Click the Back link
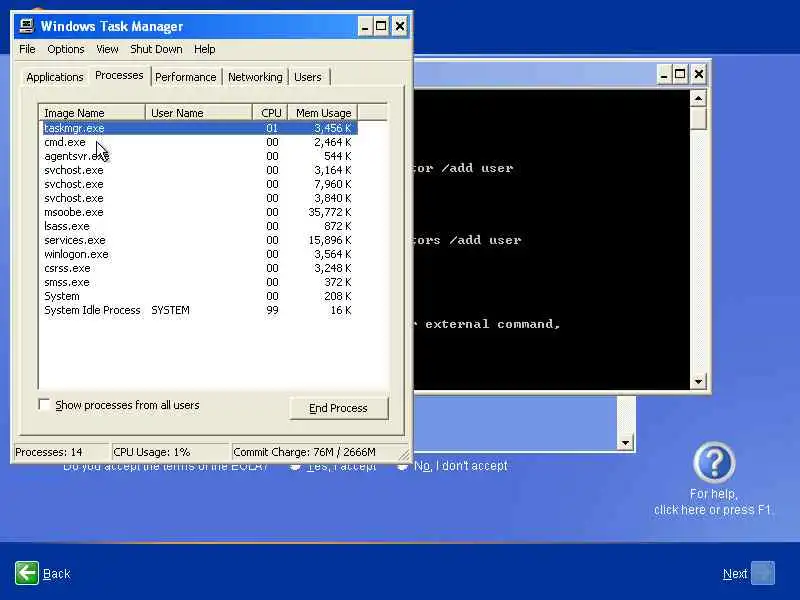This screenshot has height=600, width=800. 56,574
